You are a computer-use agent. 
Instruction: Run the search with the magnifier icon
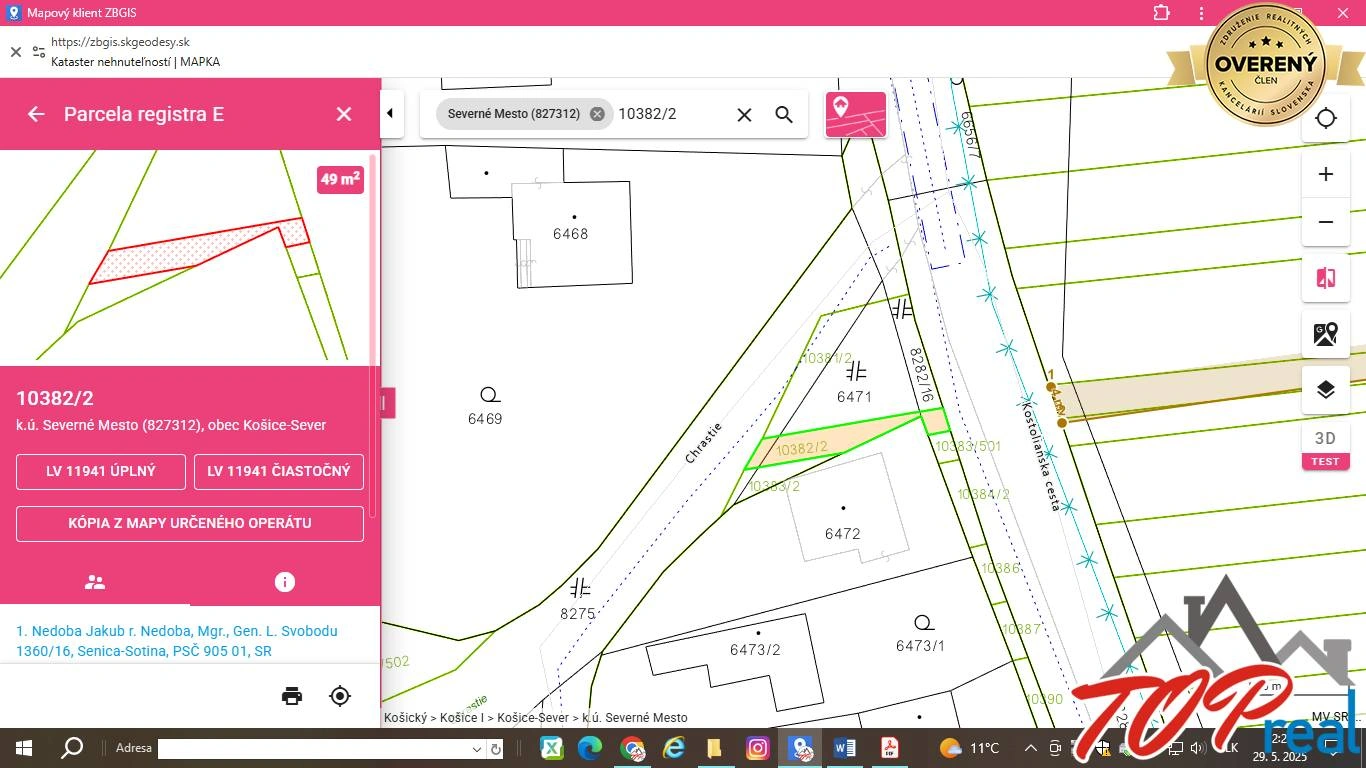(x=784, y=114)
